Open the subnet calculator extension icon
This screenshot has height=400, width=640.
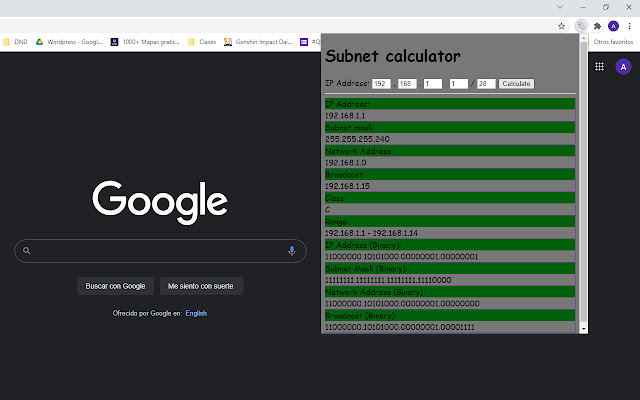(581, 26)
